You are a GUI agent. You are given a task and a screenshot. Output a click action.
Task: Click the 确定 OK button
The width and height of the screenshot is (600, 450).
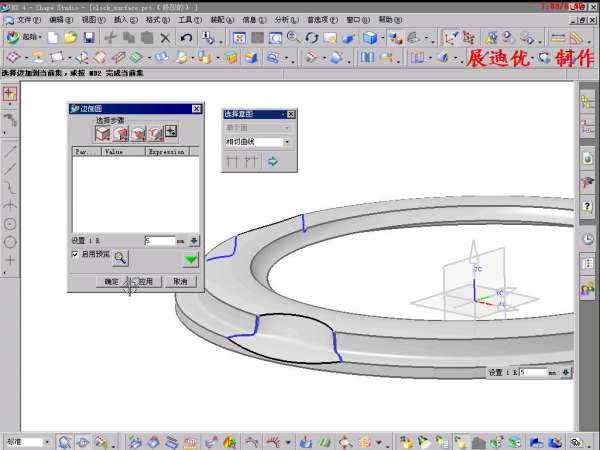111,282
